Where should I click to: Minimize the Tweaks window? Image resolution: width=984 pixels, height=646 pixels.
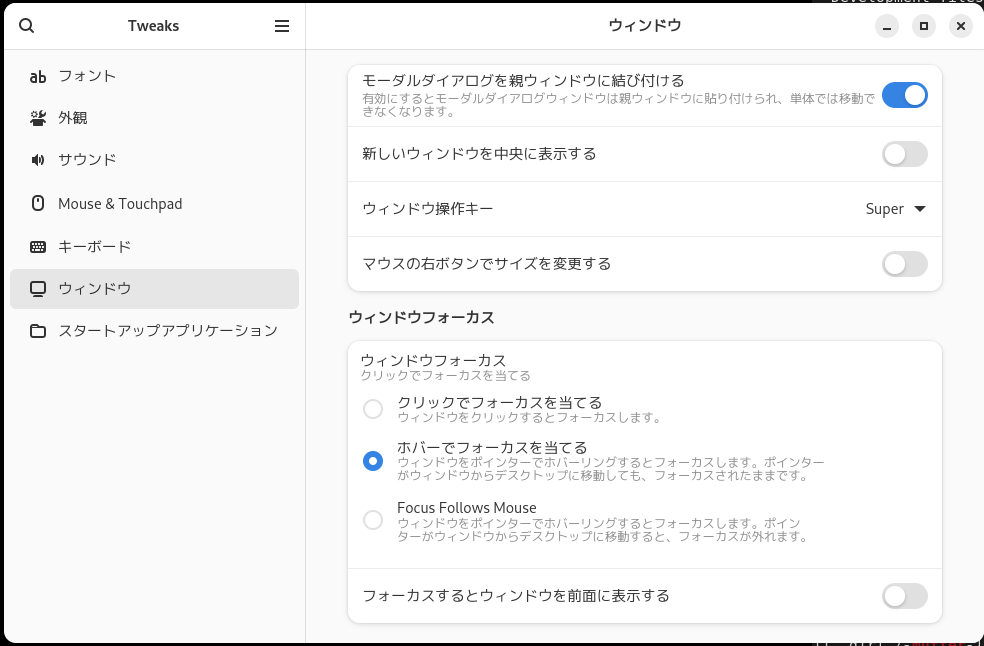click(x=887, y=26)
